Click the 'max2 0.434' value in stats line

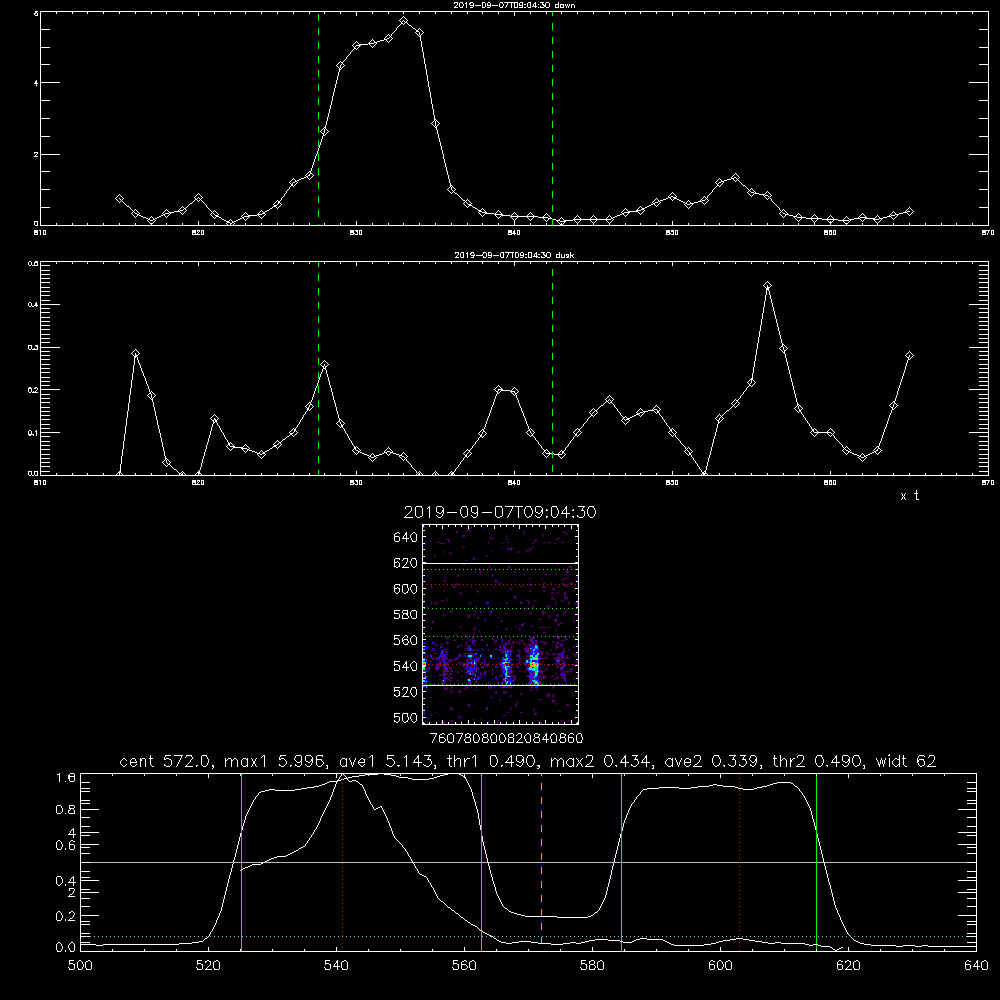tap(600, 761)
